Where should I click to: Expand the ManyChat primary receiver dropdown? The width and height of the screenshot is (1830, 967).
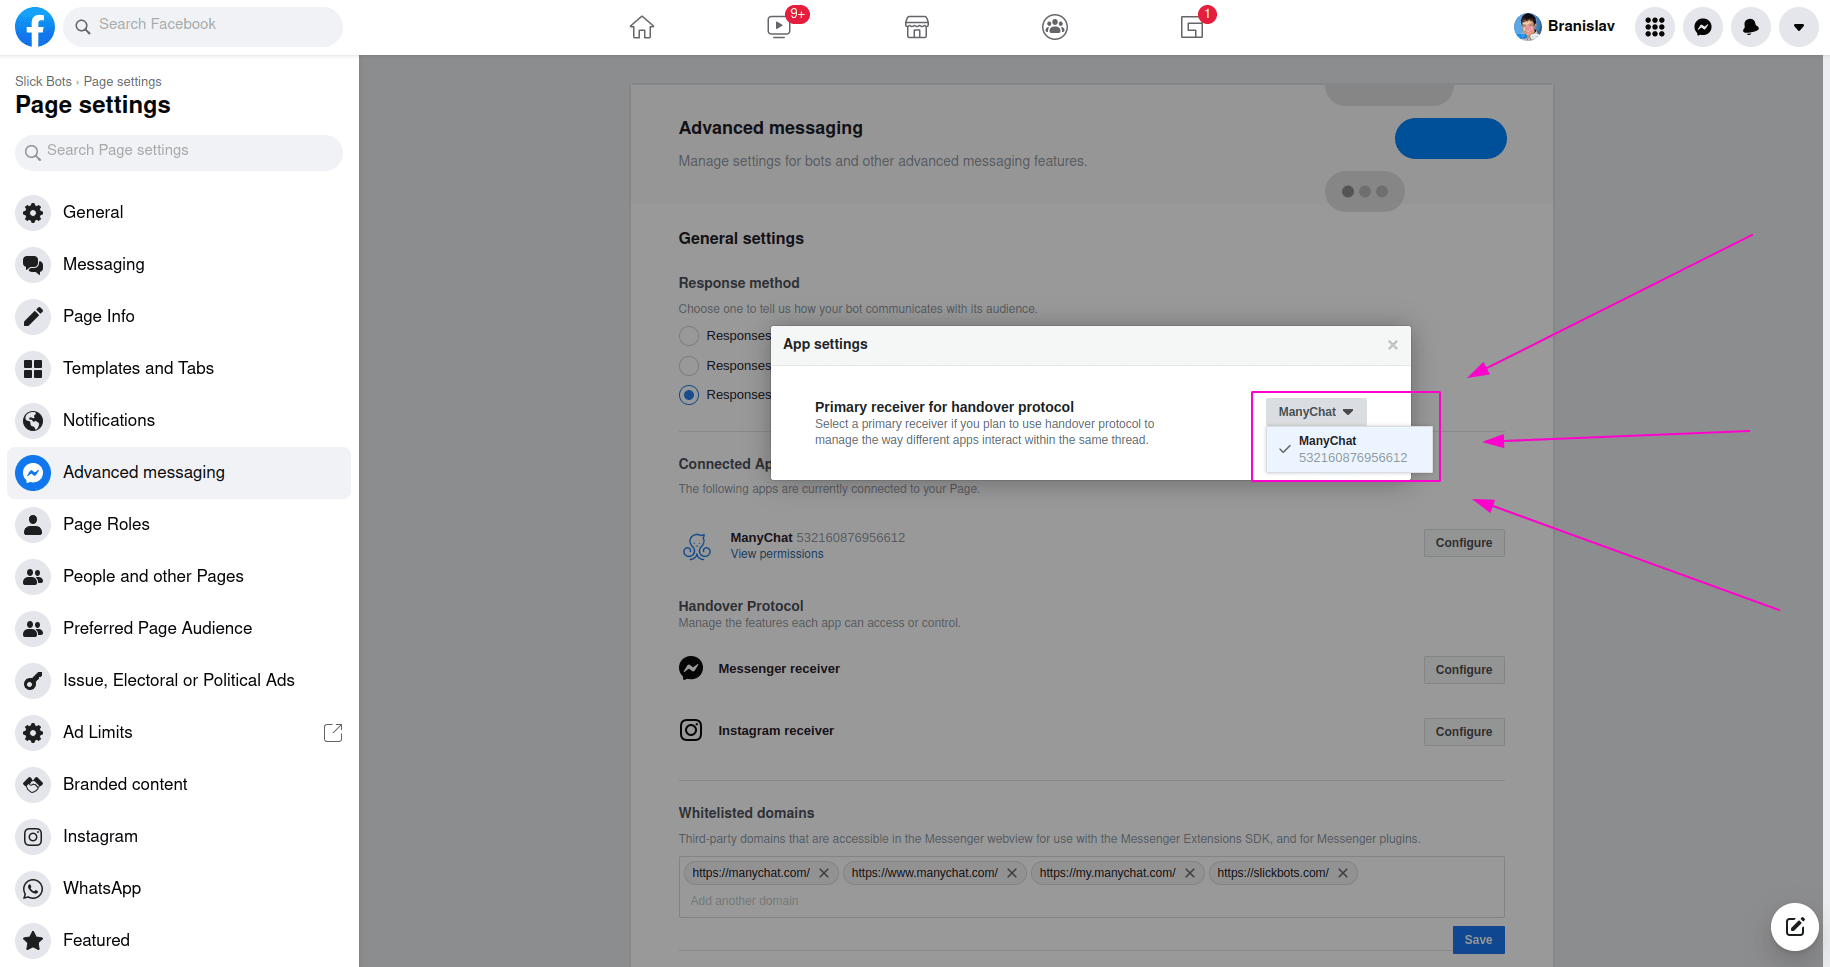pyautogui.click(x=1315, y=412)
